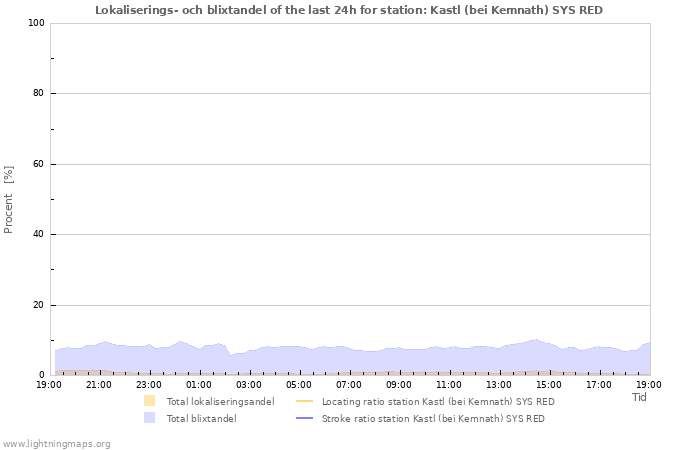The width and height of the screenshot is (700, 450).
Task: Click the 'Locating ratio station Kastl' legend text
Action: point(438,401)
